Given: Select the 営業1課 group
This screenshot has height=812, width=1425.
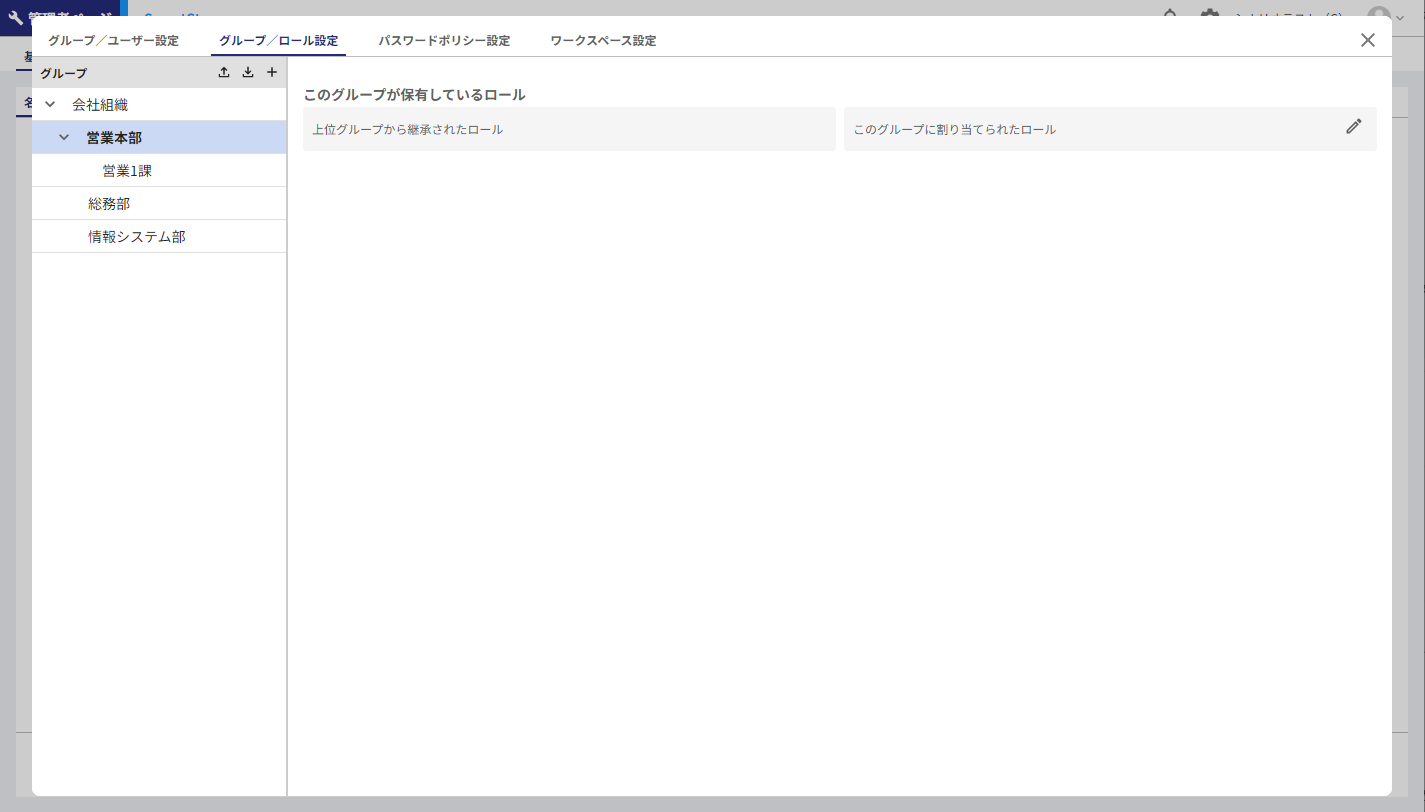Looking at the screenshot, I should tap(127, 171).
